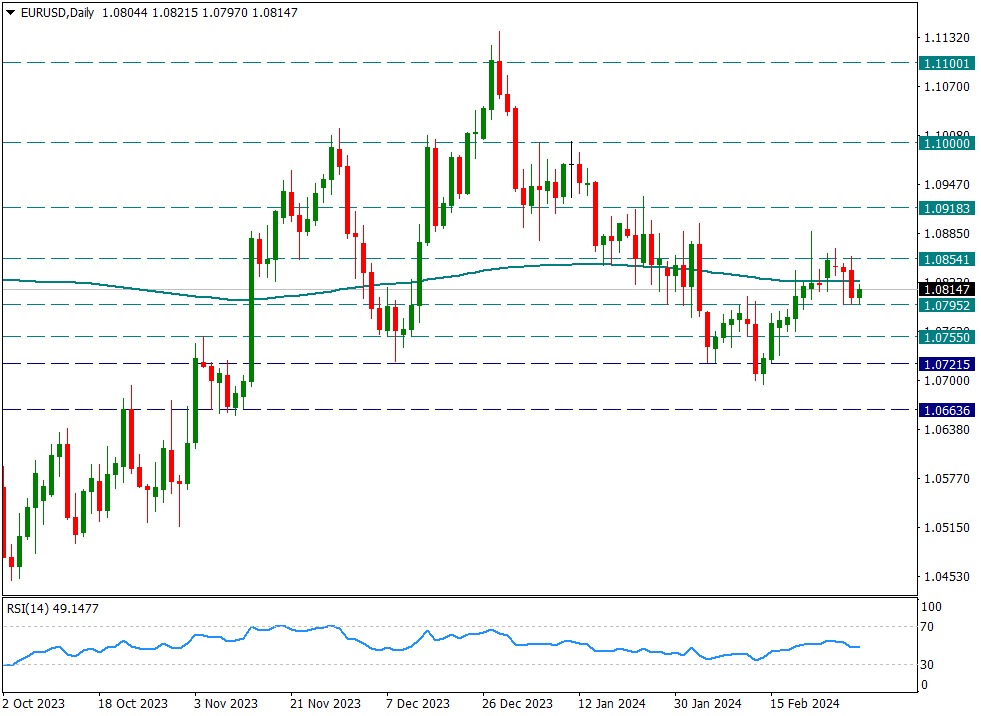Screen dimensions: 981x716
Task: Click the 3 Nov 2023 date label
Action: tap(226, 703)
